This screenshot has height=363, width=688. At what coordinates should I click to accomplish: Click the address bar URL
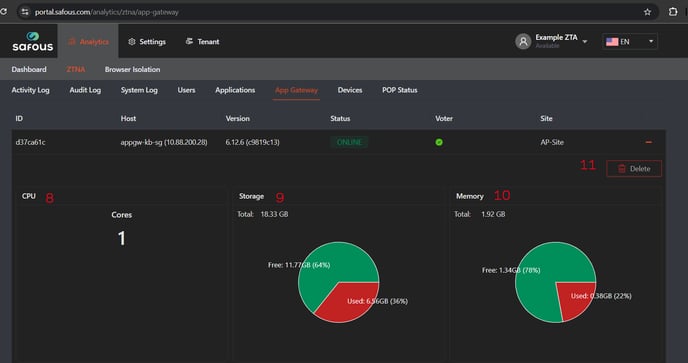tap(107, 12)
